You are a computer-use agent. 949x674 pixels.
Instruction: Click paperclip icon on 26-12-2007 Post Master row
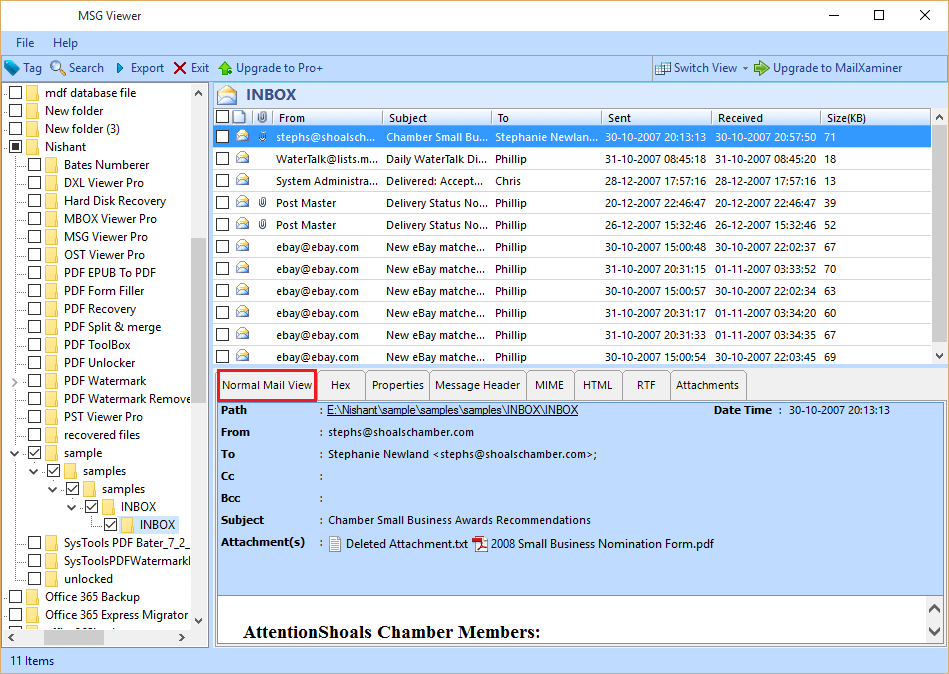[x=262, y=224]
